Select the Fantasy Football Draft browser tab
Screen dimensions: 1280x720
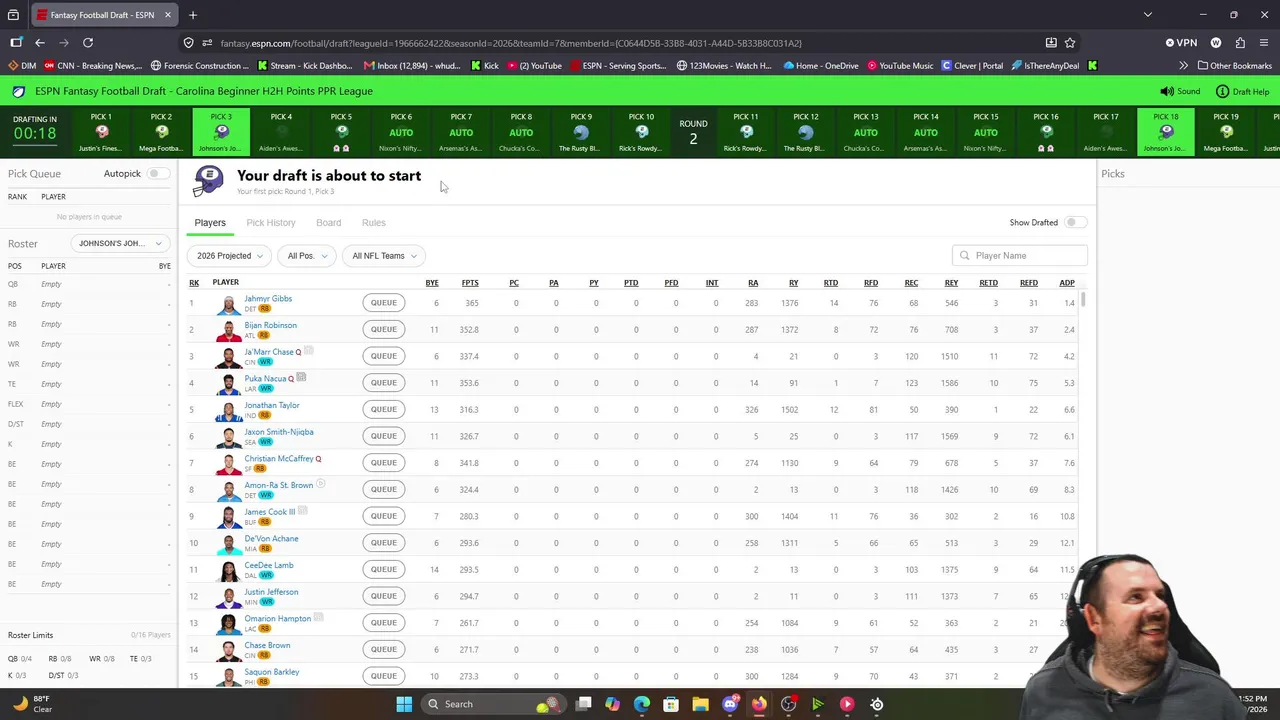(103, 15)
